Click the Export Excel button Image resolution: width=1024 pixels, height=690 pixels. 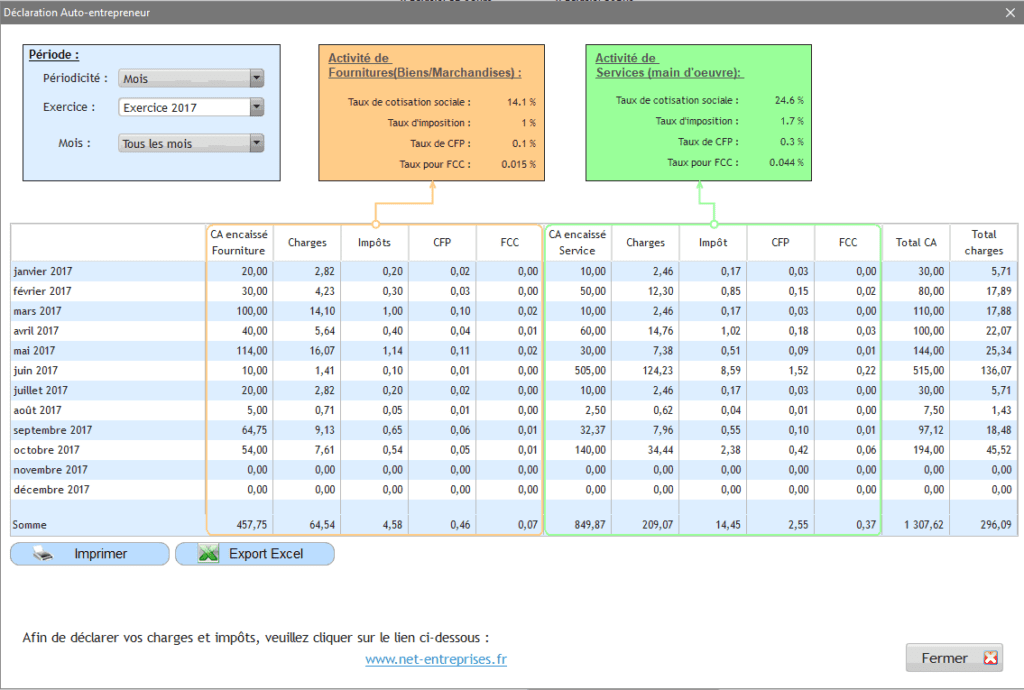pos(255,553)
